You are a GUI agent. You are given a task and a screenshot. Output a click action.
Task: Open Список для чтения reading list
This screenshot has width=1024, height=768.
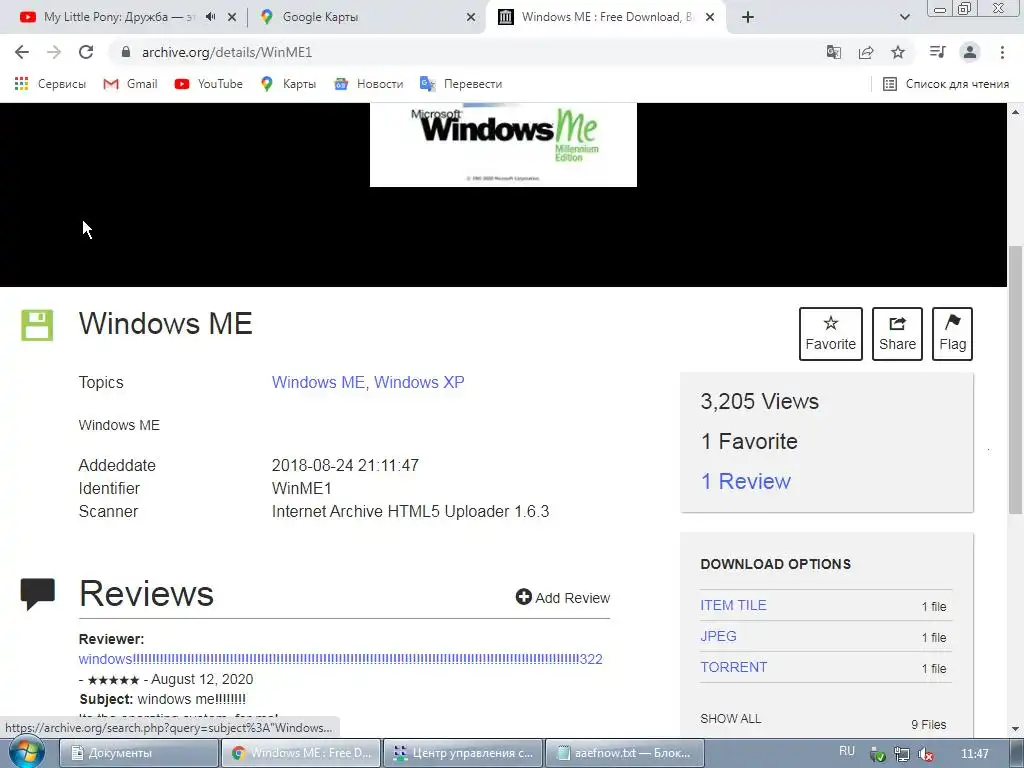(946, 84)
